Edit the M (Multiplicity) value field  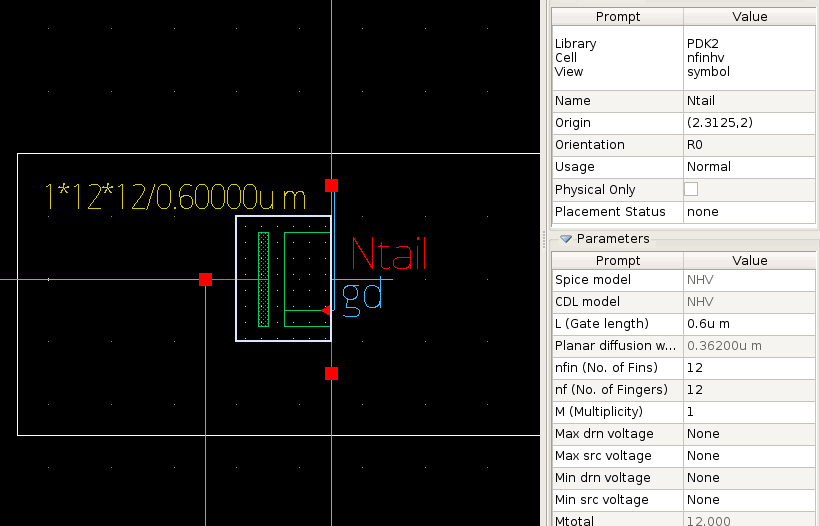point(749,412)
